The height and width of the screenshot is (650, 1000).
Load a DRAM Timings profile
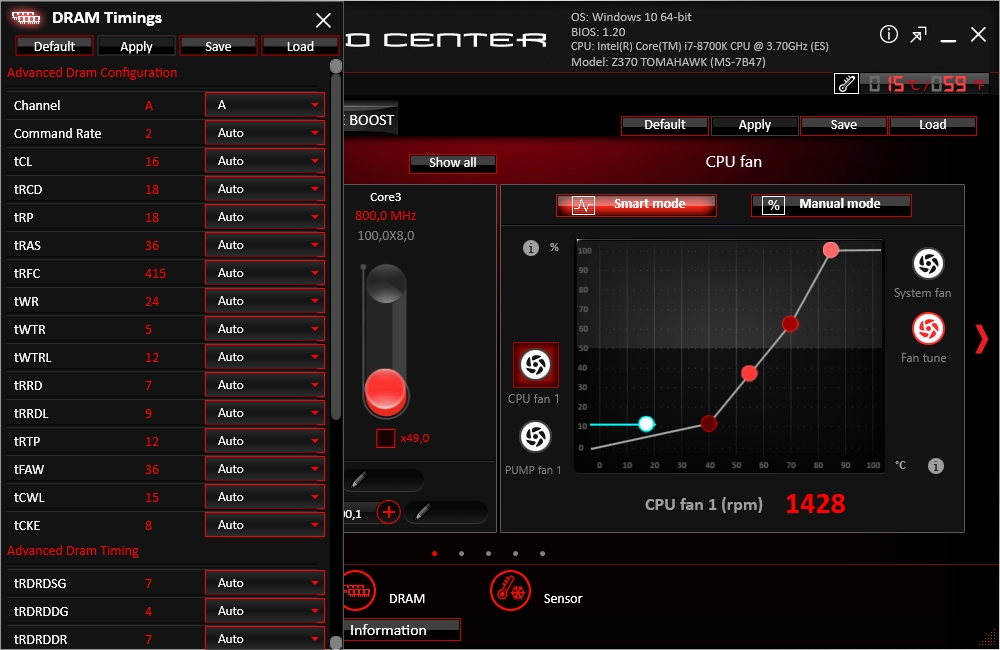300,47
